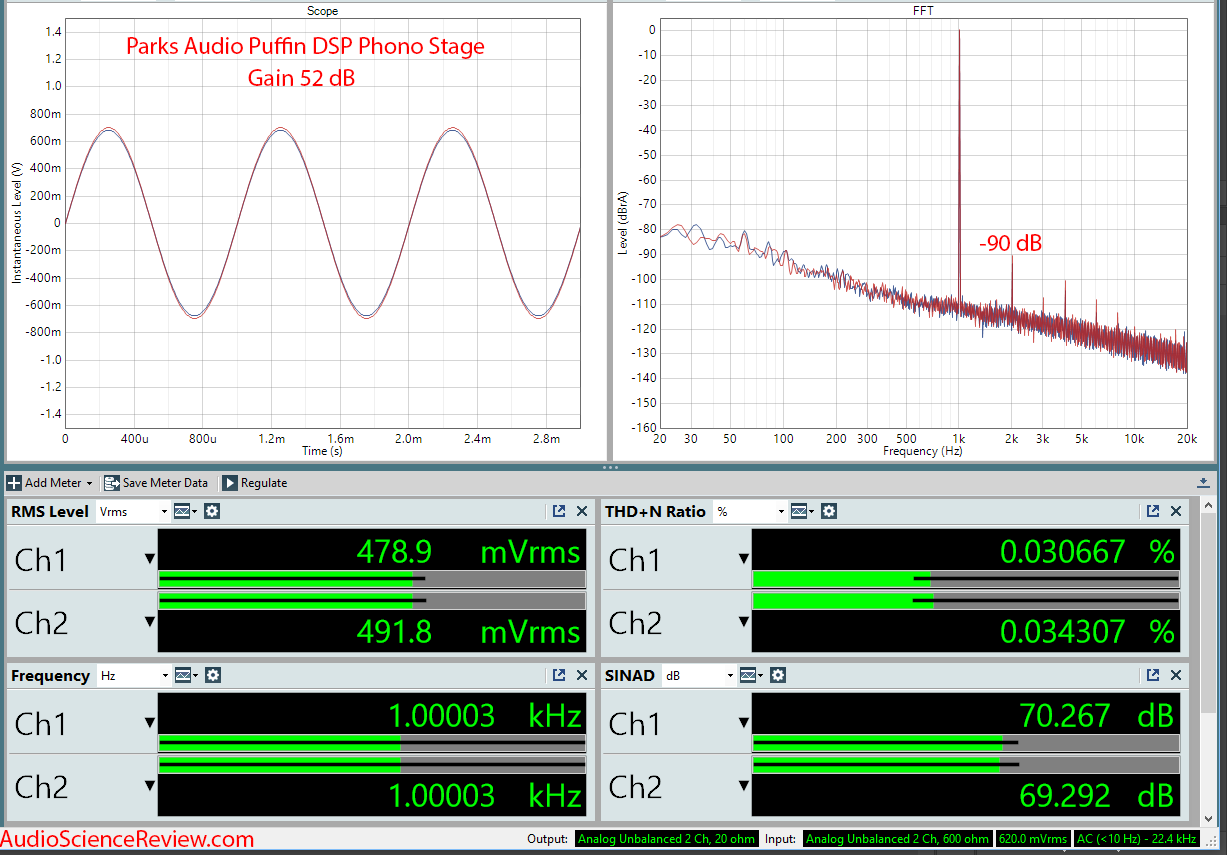
Task: Pop out the Frequency meter window
Action: coord(559,675)
